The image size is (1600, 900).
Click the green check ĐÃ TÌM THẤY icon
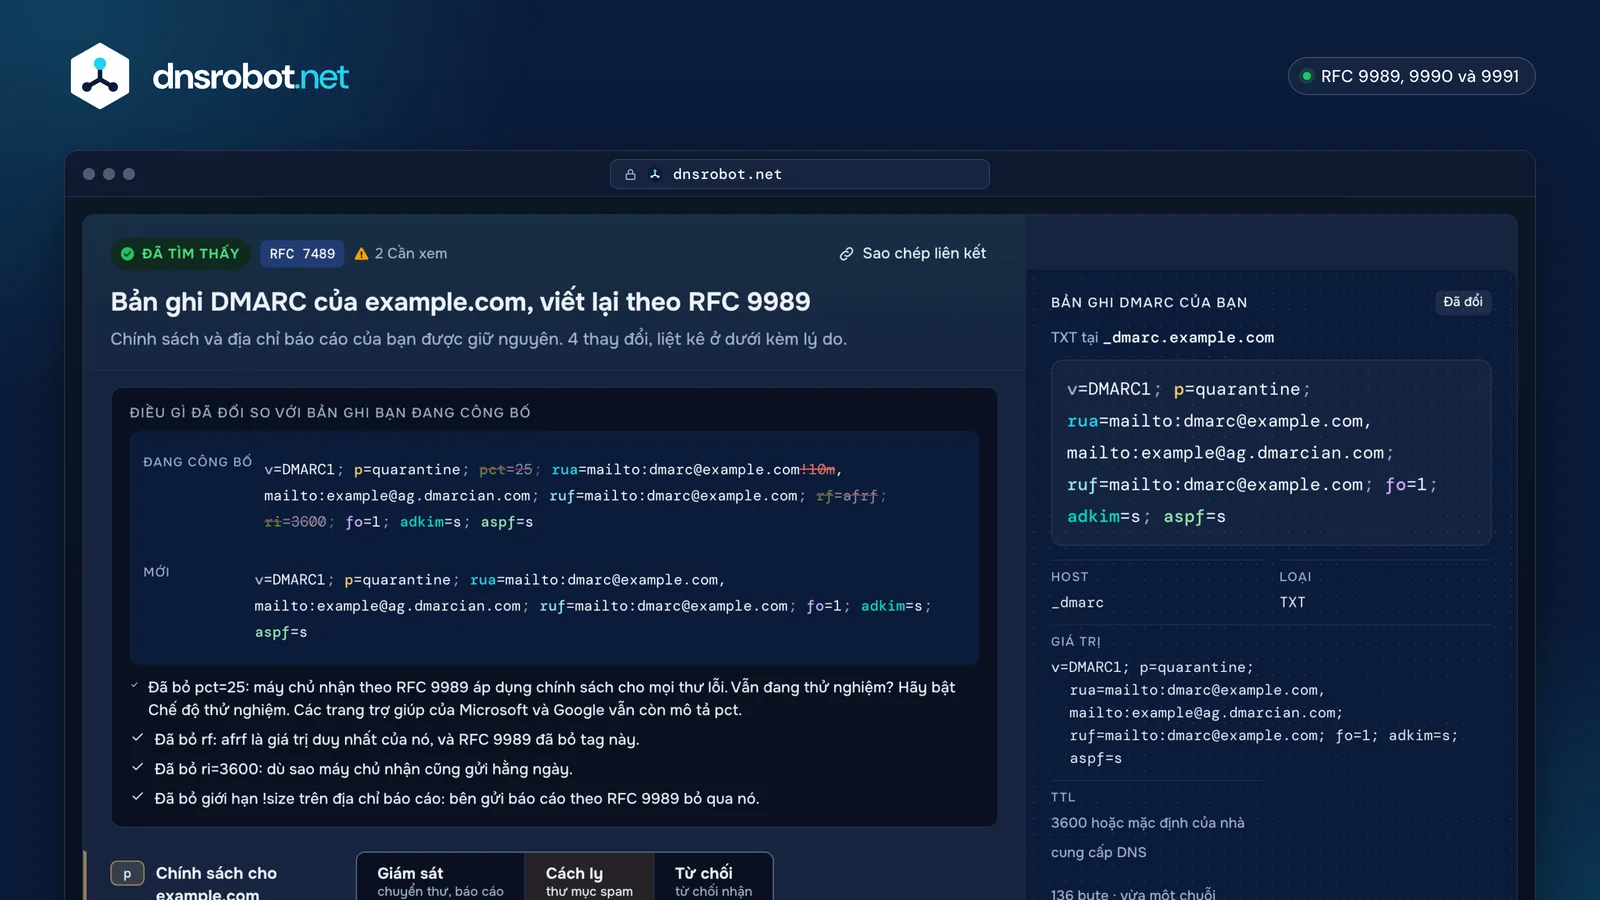127,254
